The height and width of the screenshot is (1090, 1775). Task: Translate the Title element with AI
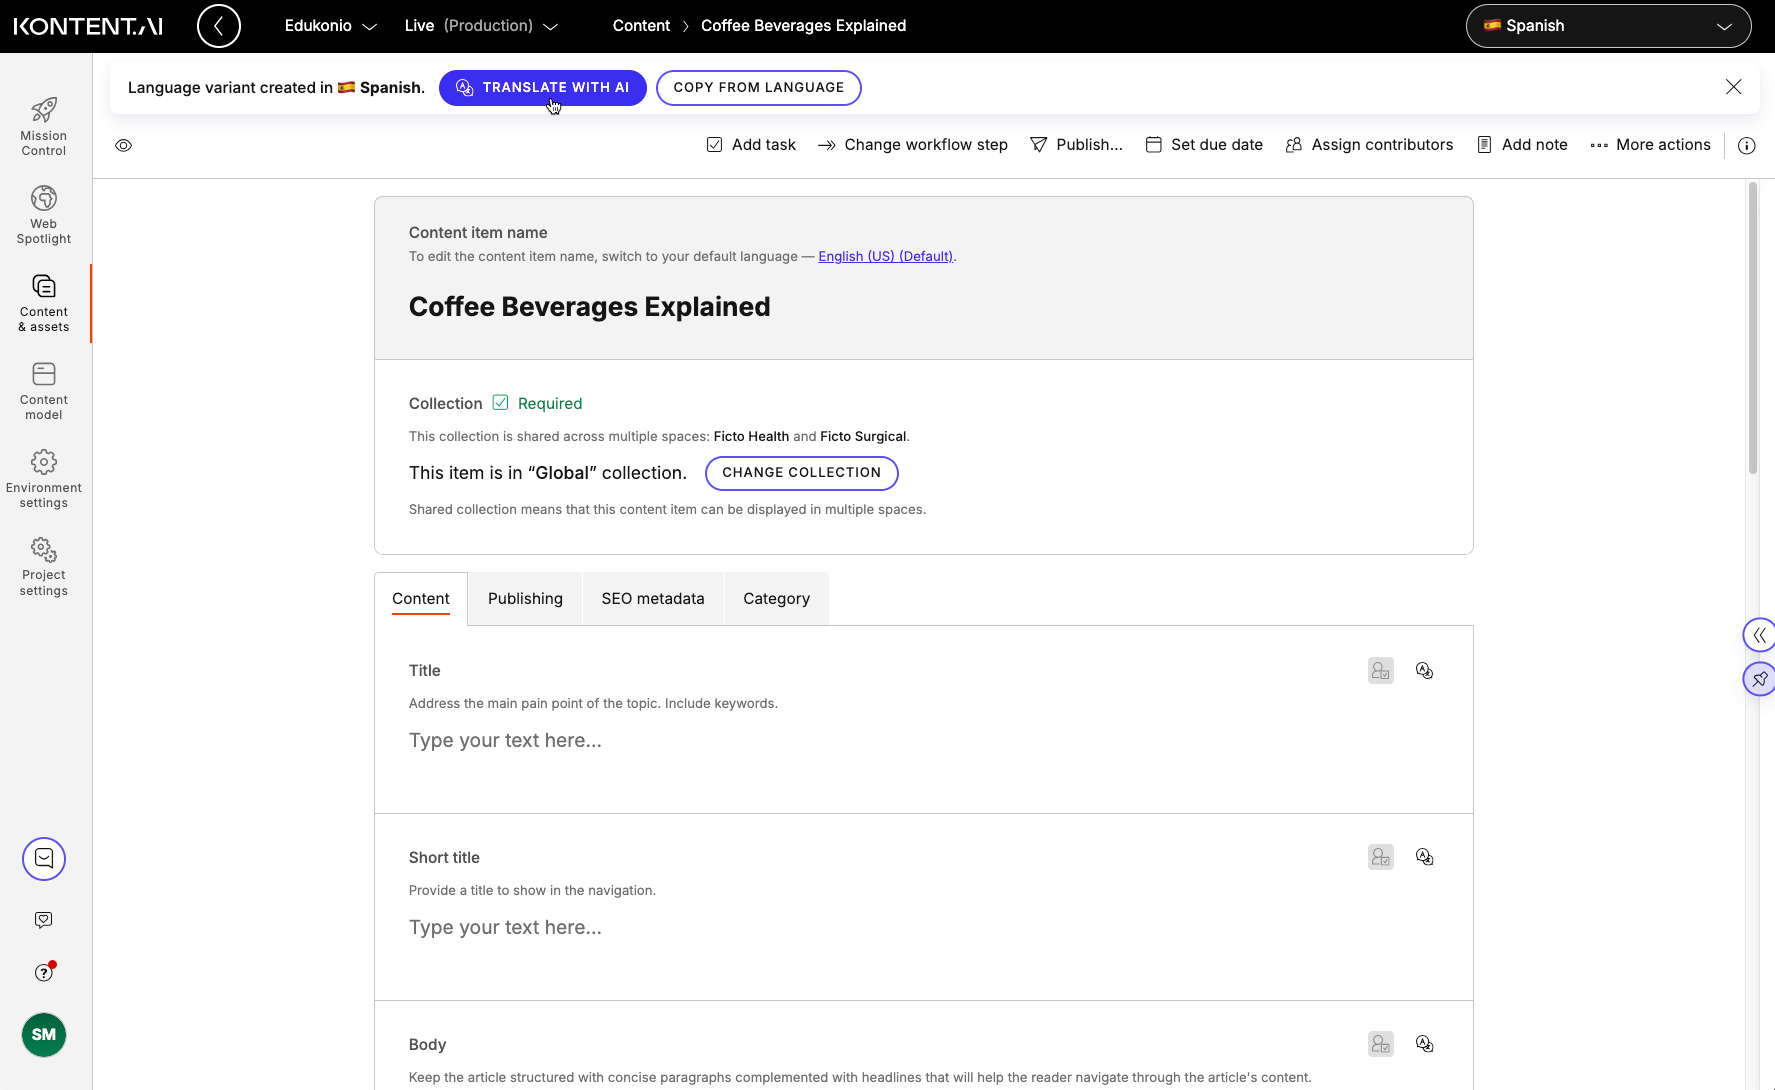1425,670
